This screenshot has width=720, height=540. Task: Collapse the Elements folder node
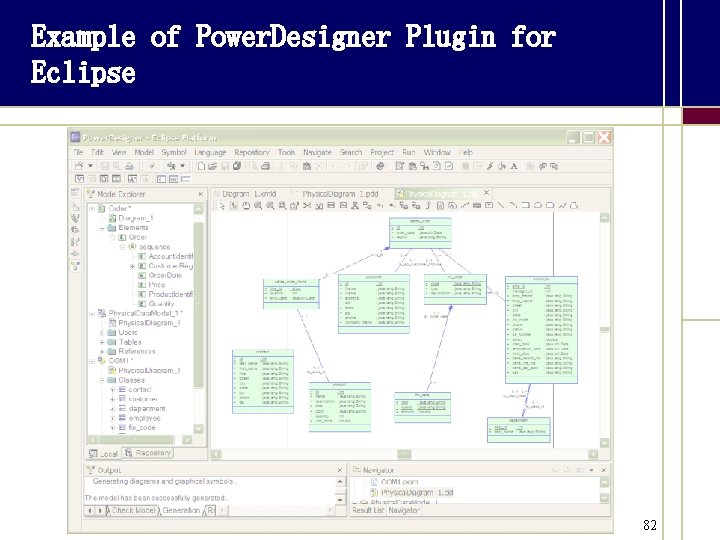pyautogui.click(x=102, y=228)
